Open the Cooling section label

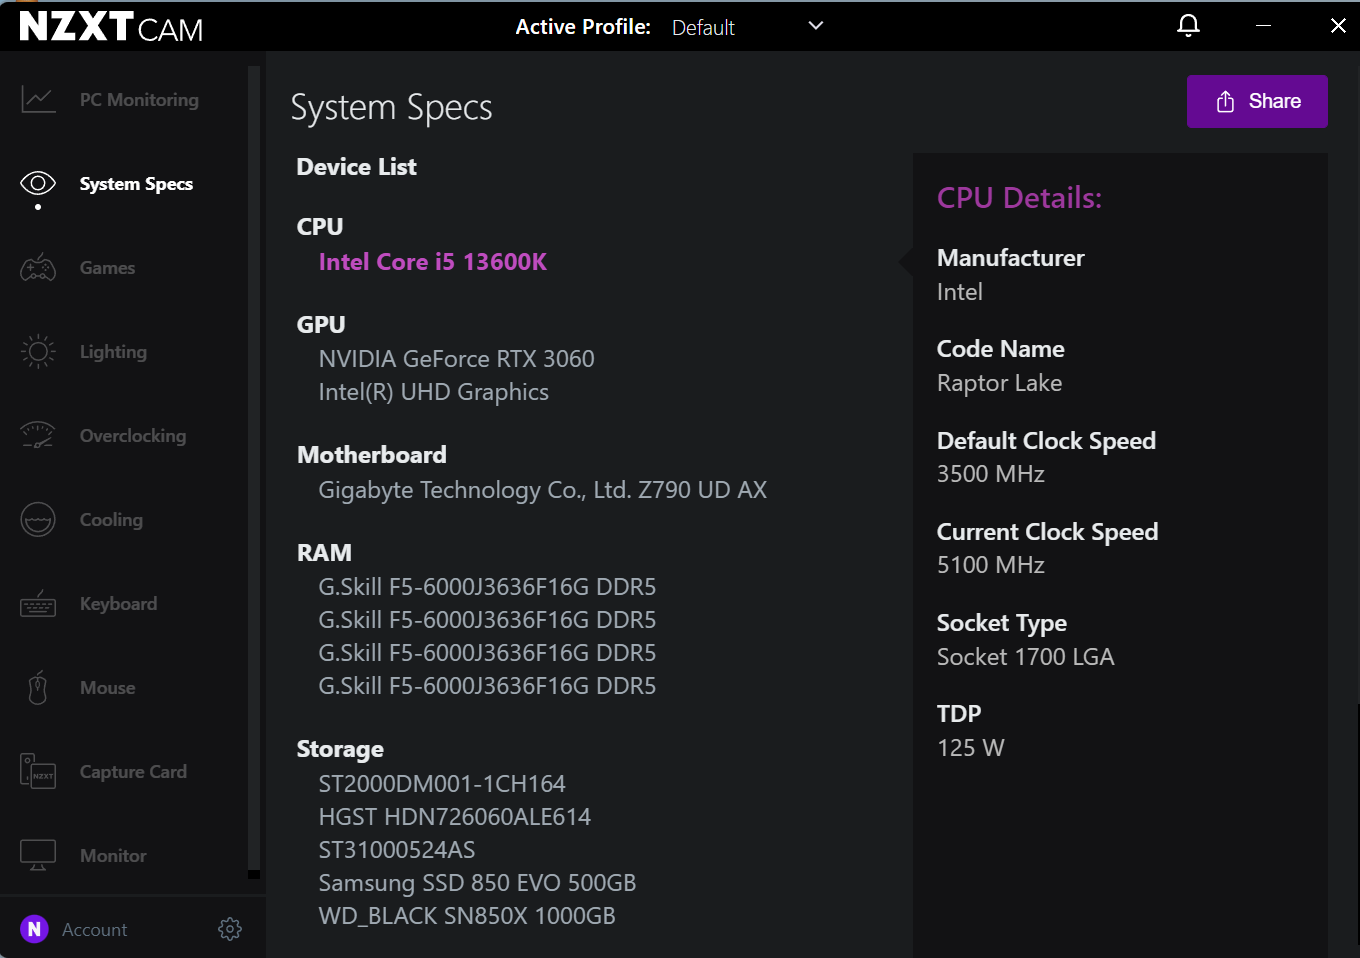point(111,520)
